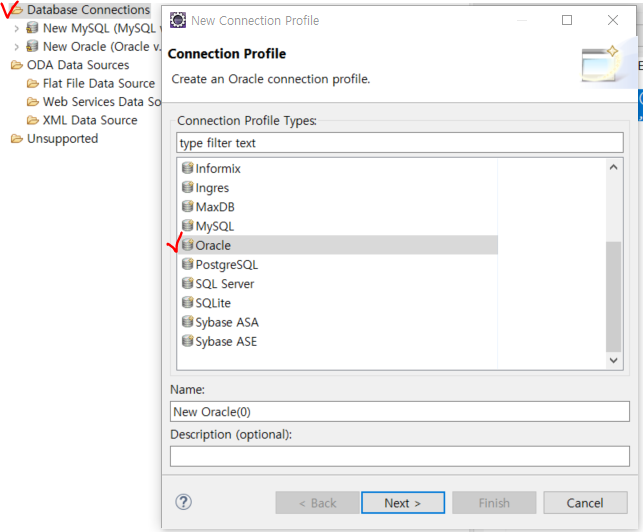The width and height of the screenshot is (643, 532).
Task: Click the Unsupported folder icon
Action: point(17,139)
